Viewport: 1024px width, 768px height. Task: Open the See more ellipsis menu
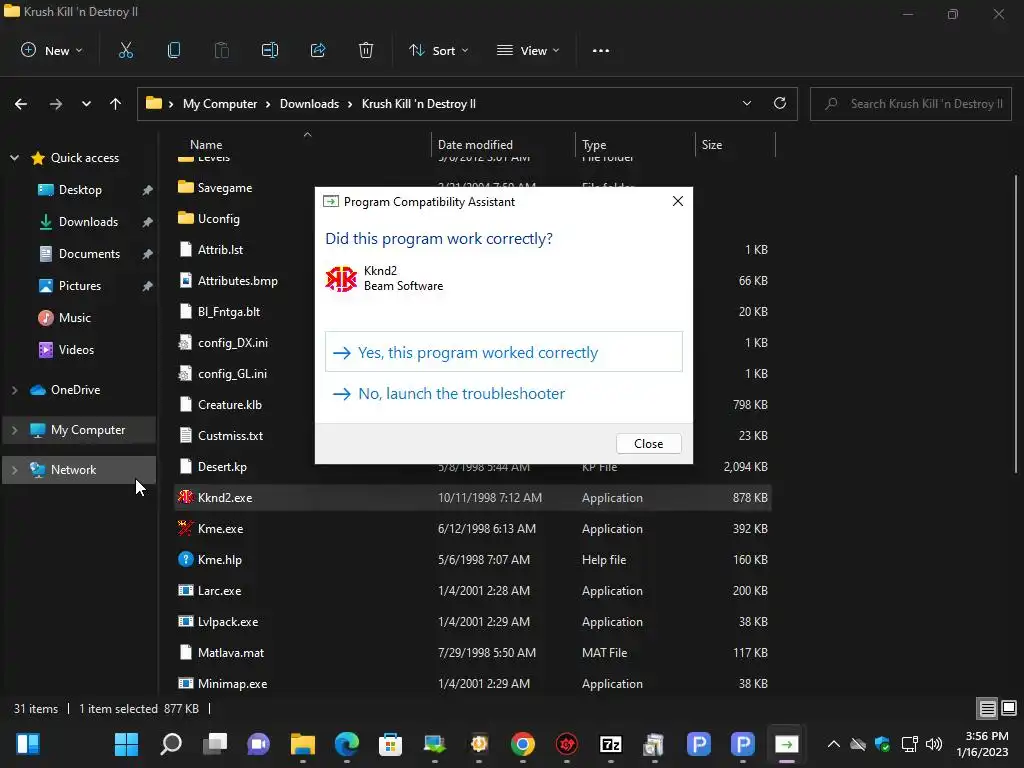pos(601,50)
